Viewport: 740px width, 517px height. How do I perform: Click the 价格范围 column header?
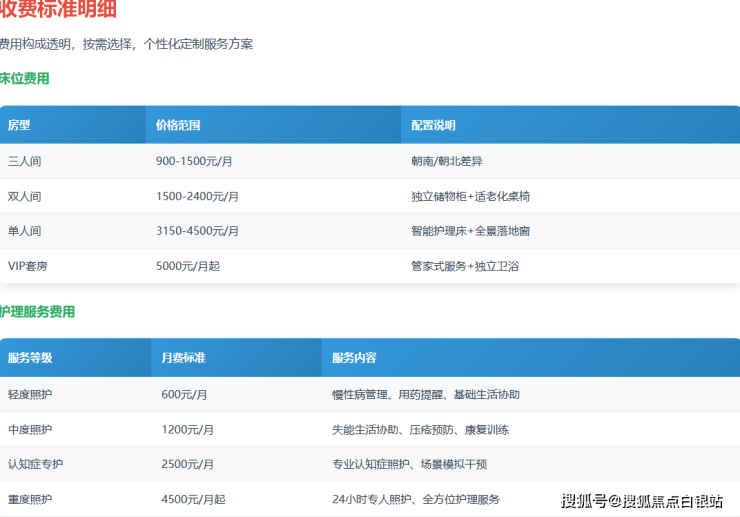pos(178,125)
